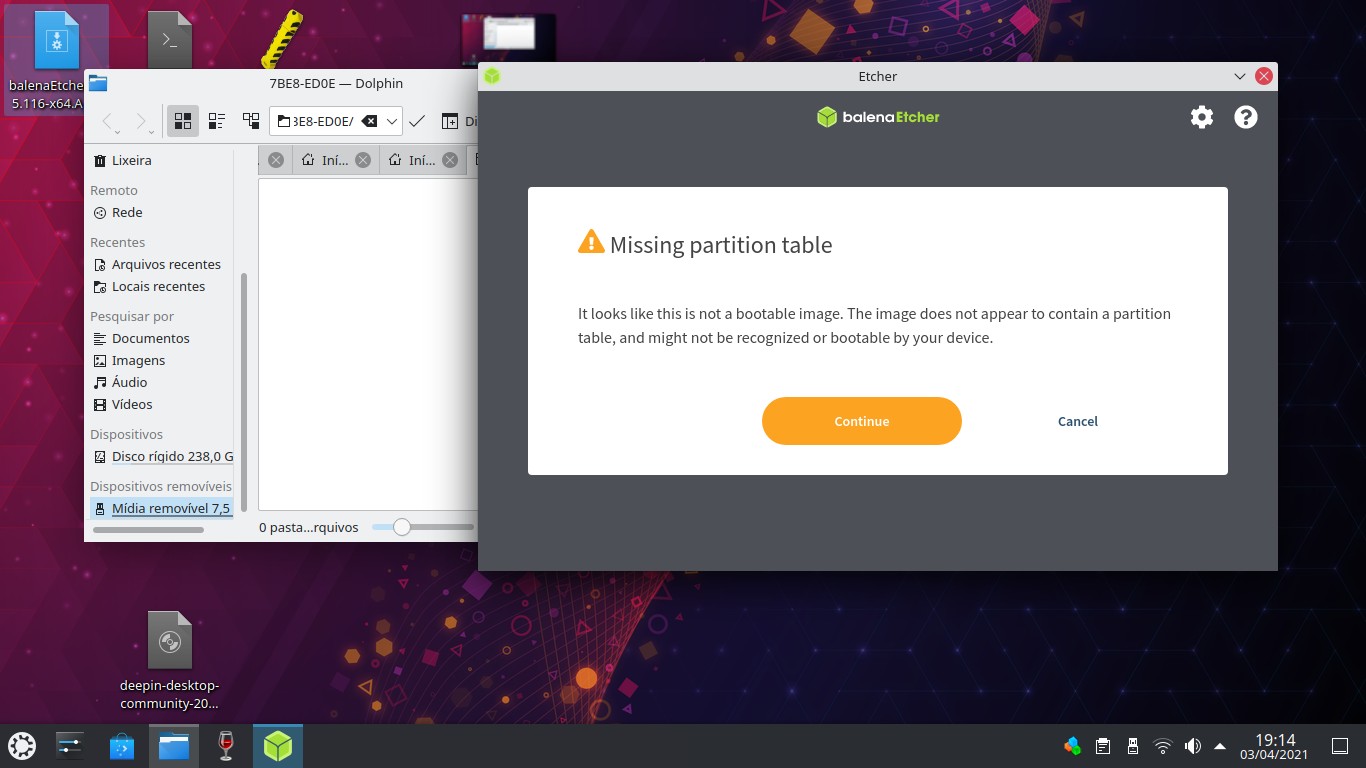This screenshot has height=768, width=1366.
Task: Click show desktop button in taskbar
Action: tap(1340, 746)
